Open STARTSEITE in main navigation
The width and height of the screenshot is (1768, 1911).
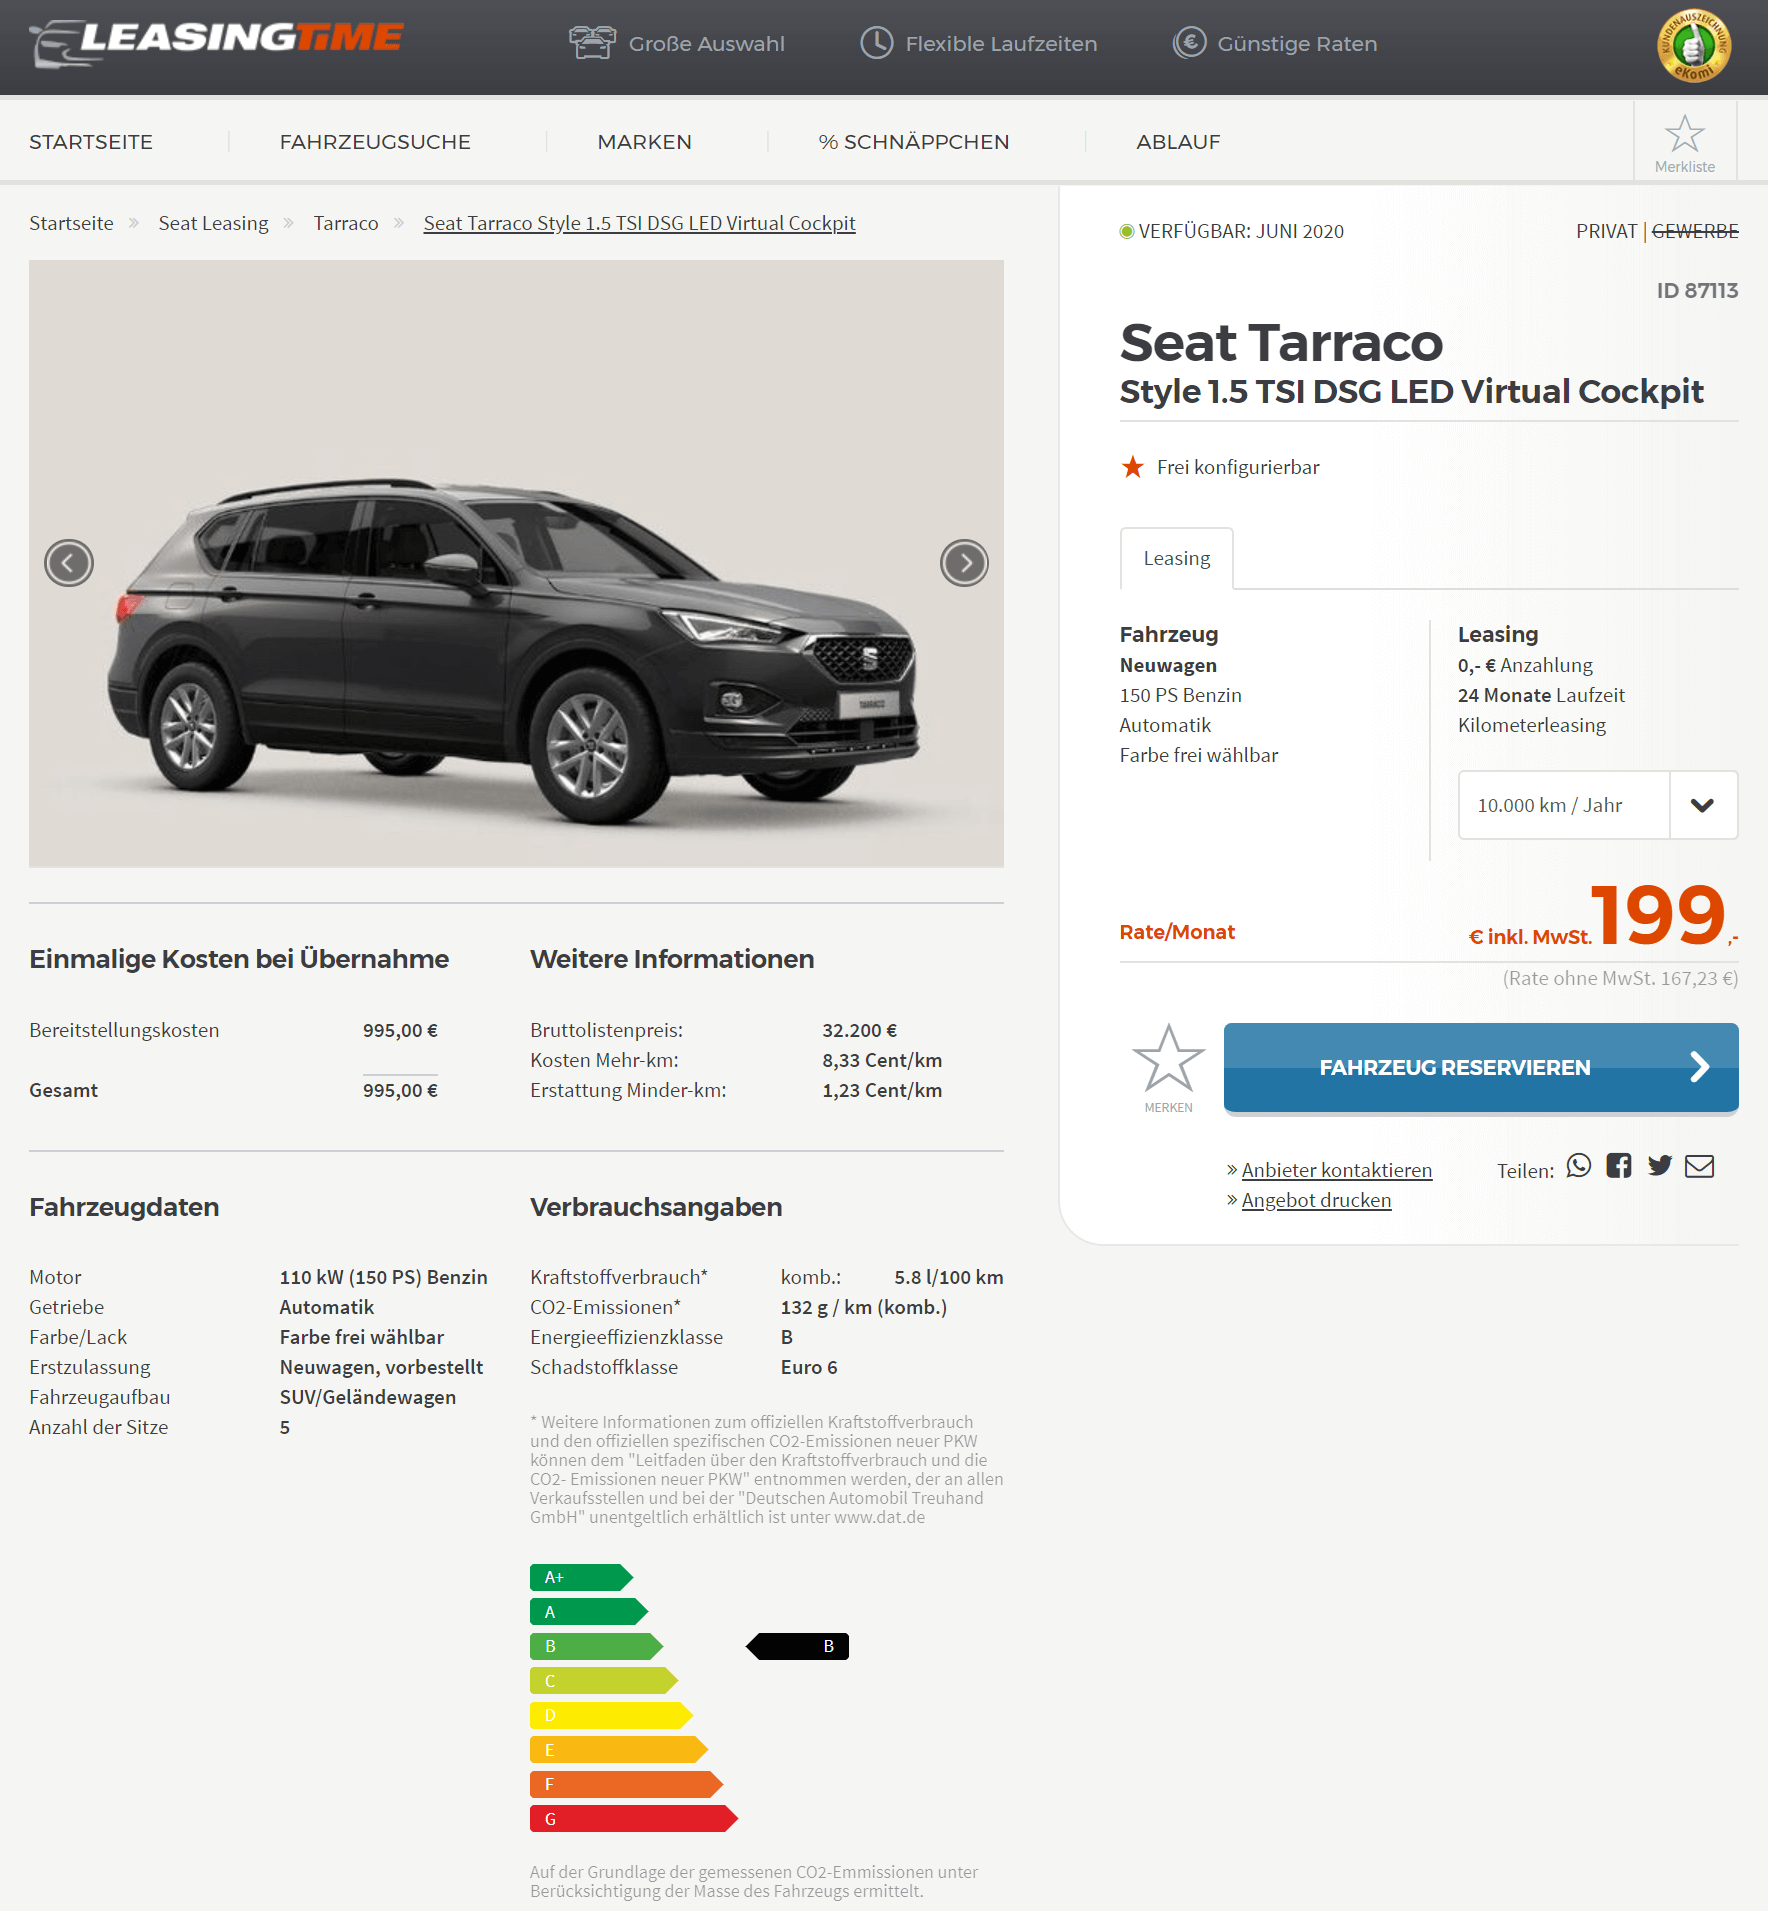coord(91,142)
